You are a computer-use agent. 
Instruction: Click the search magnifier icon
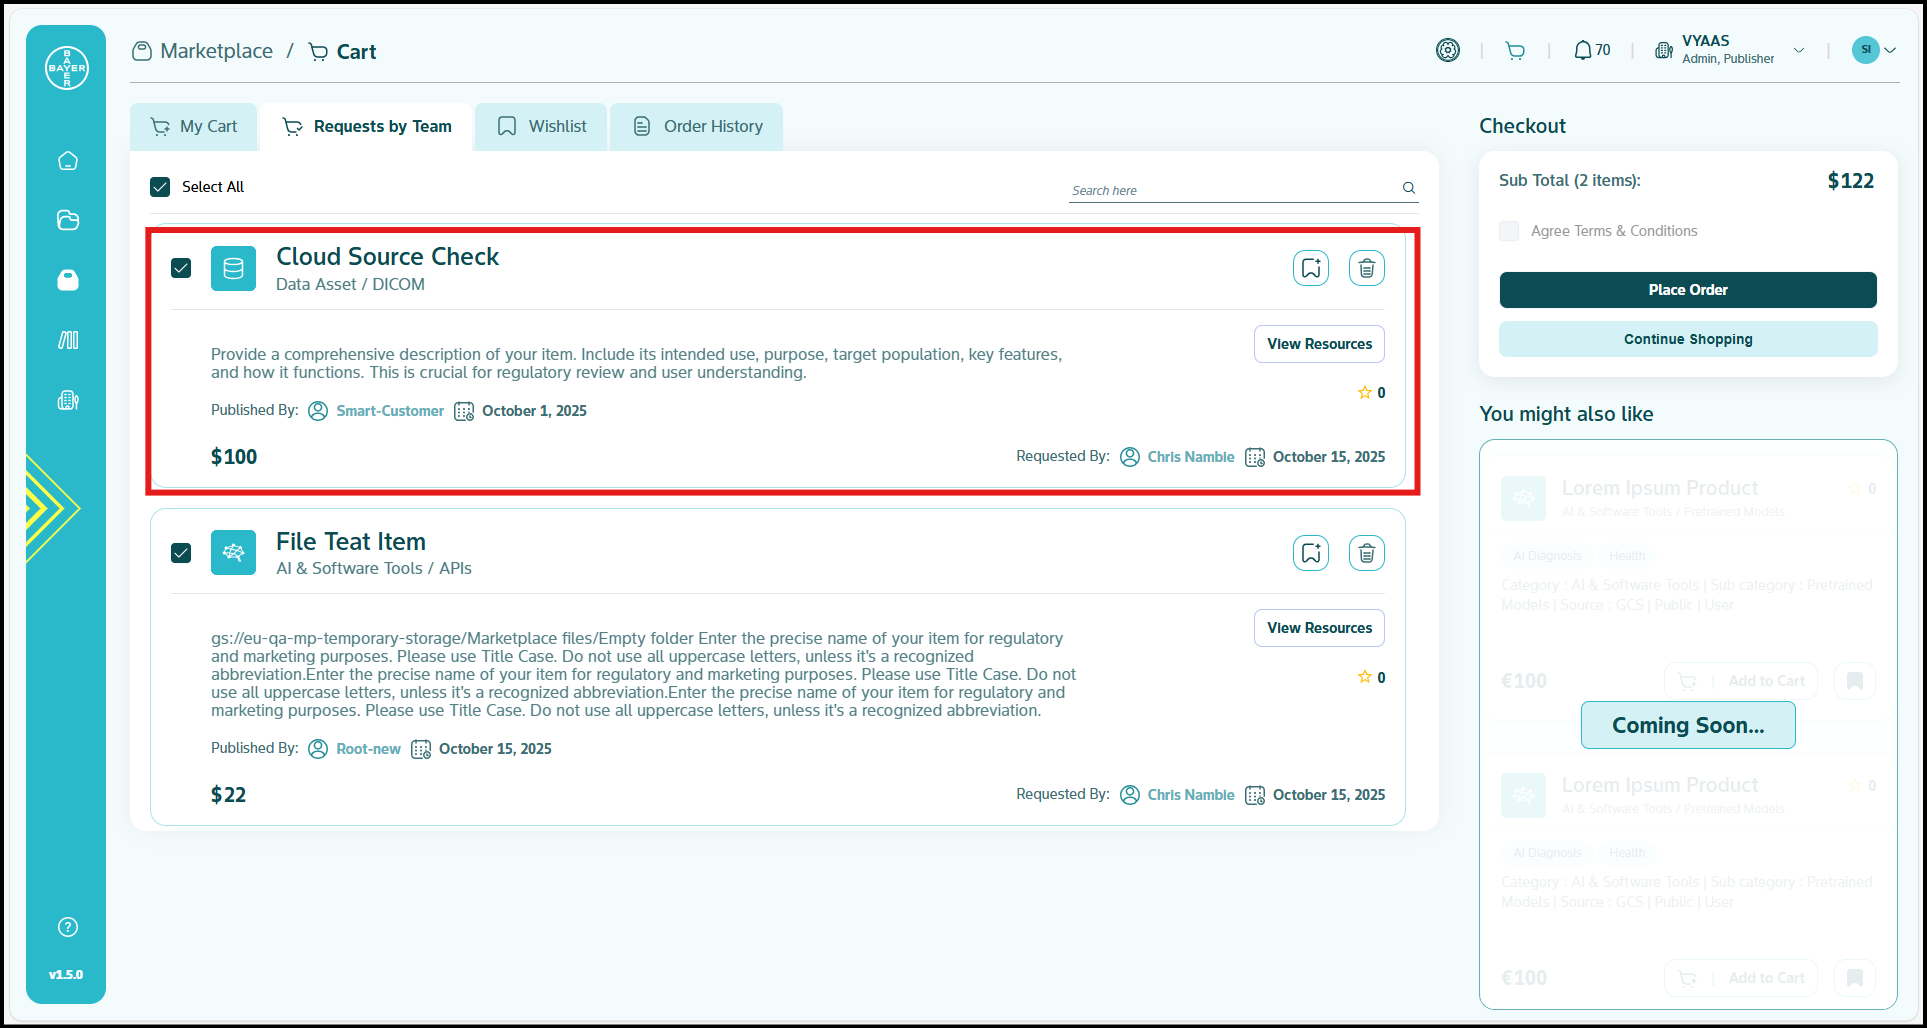tap(1408, 188)
